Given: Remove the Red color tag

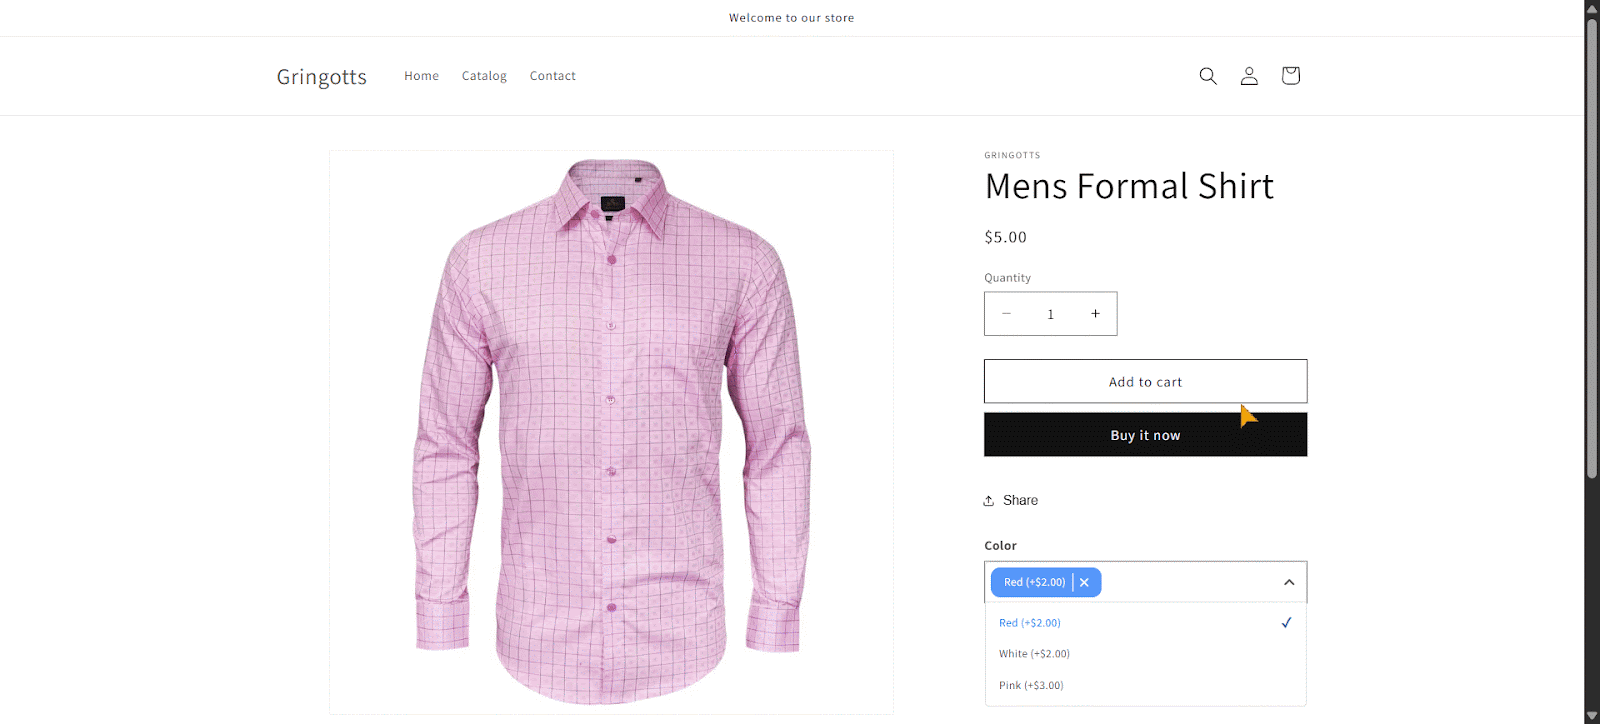Looking at the screenshot, I should [x=1084, y=582].
